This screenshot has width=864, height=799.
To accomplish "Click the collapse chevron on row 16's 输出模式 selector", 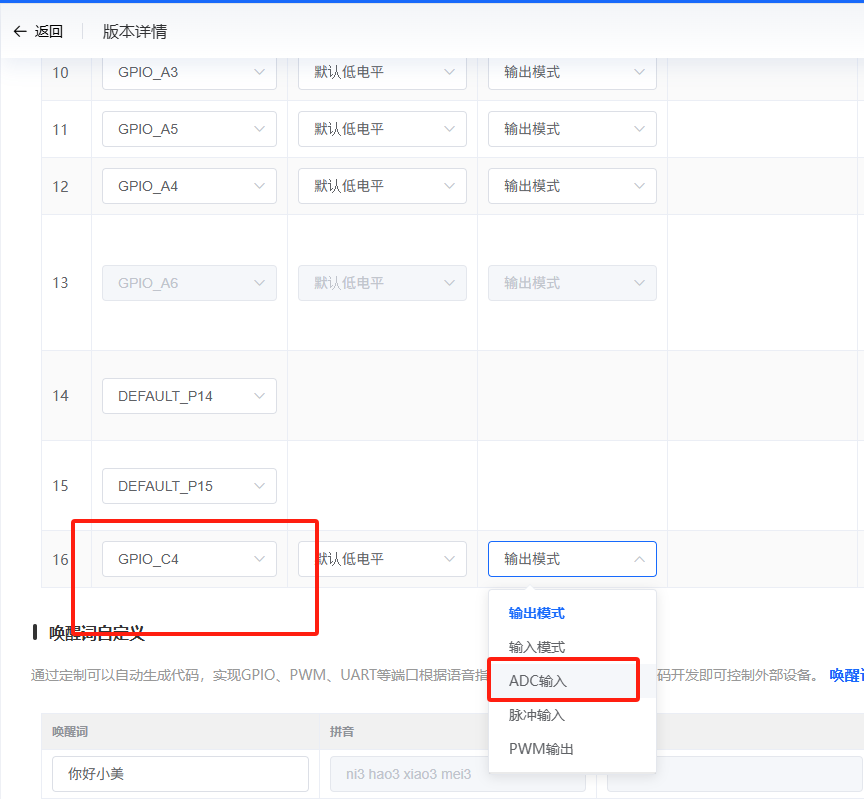I will pos(640,559).
